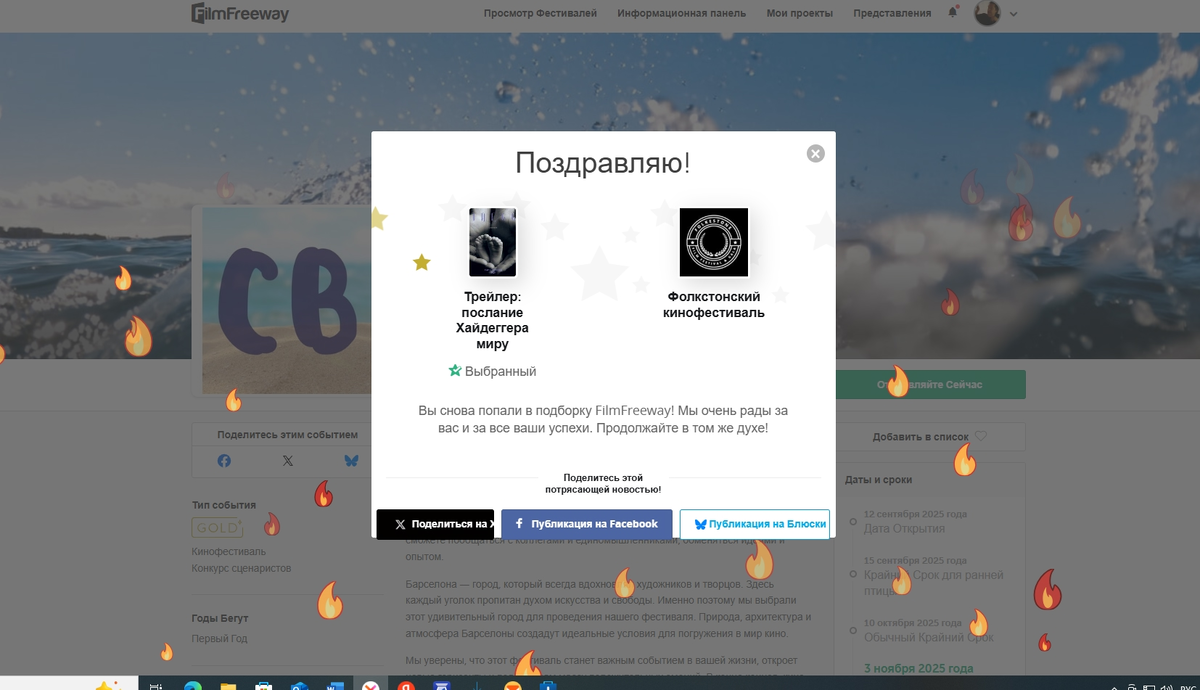This screenshot has height=690, width=1200.
Task: Click the Даты и сроки heading
Action: 877,479
